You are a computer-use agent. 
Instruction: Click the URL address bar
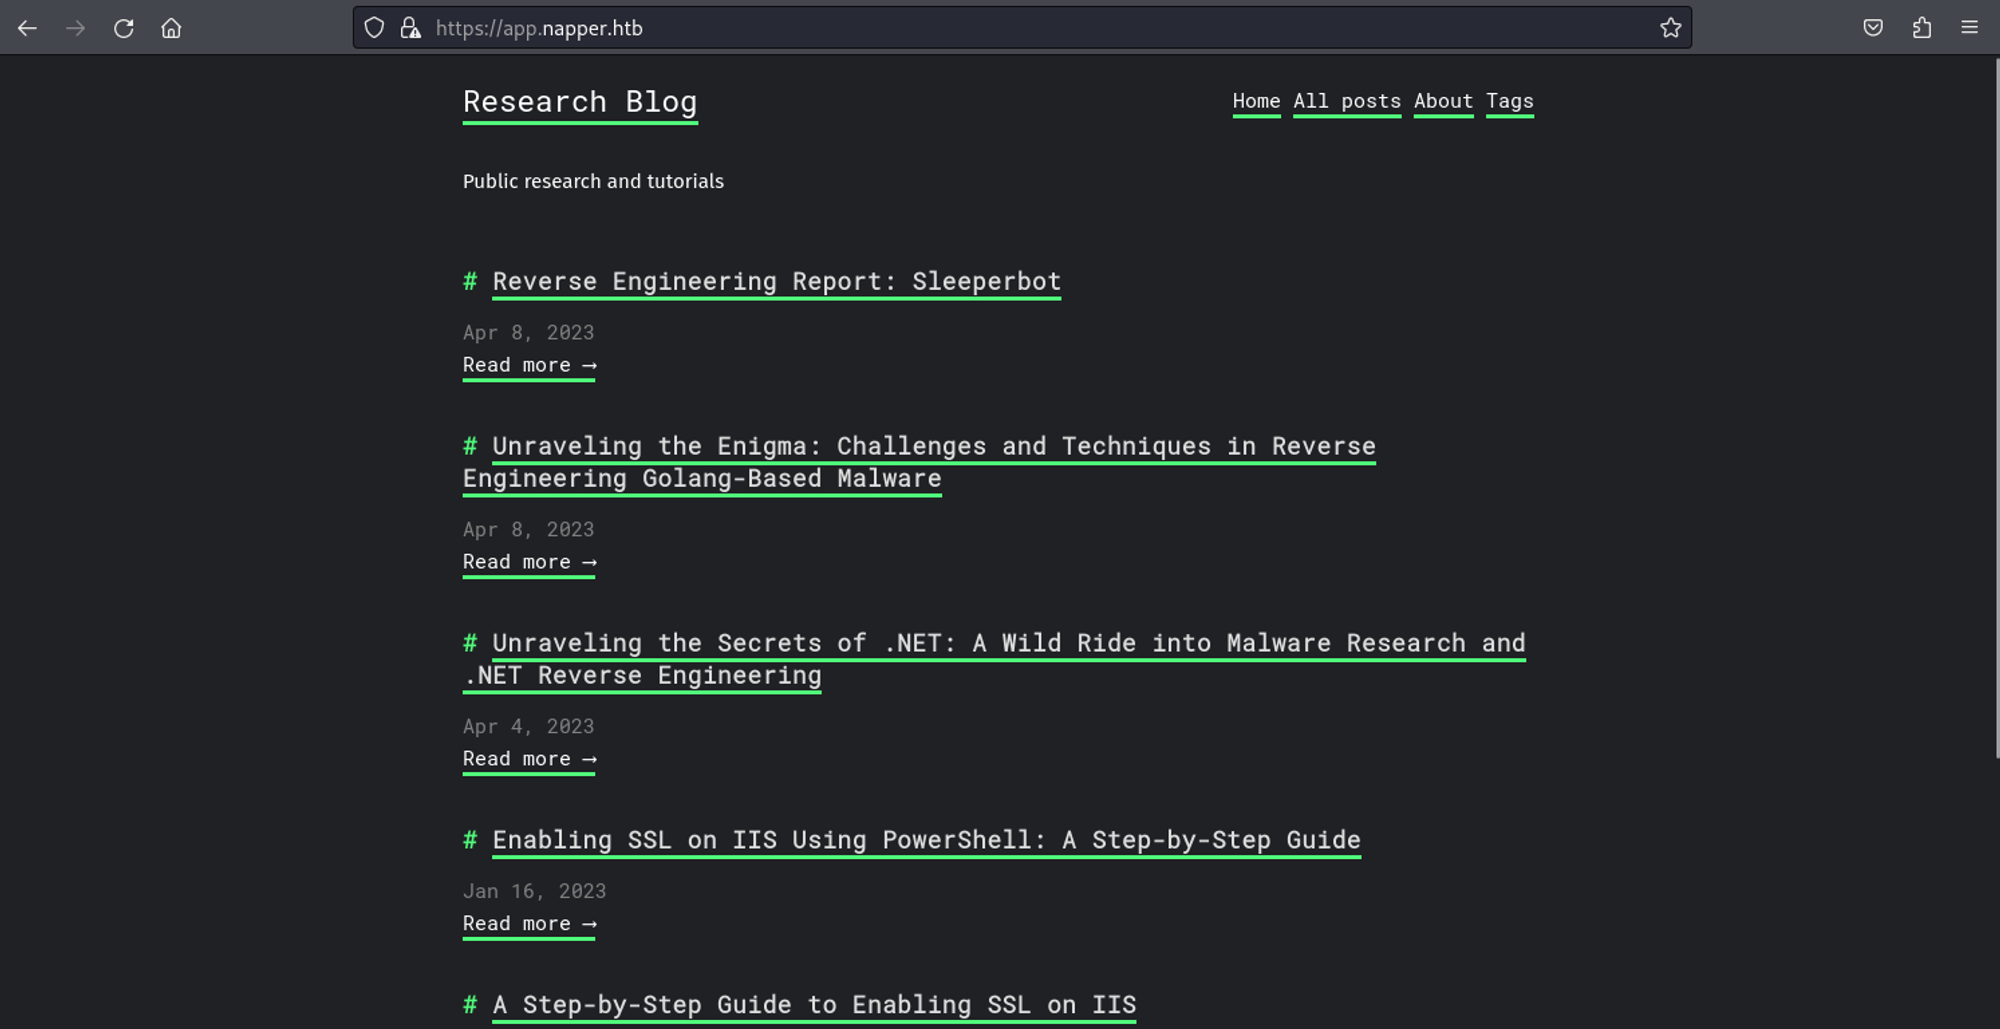(x=1000, y=28)
